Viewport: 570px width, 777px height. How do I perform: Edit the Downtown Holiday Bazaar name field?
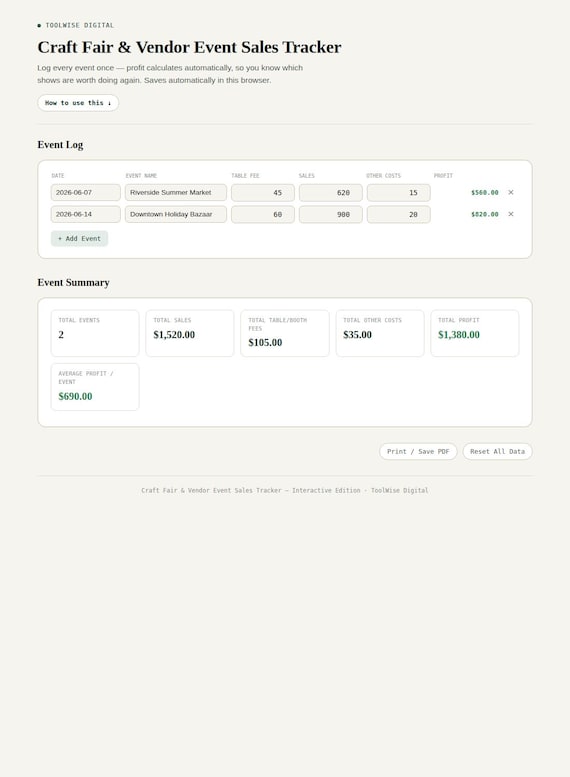point(175,214)
